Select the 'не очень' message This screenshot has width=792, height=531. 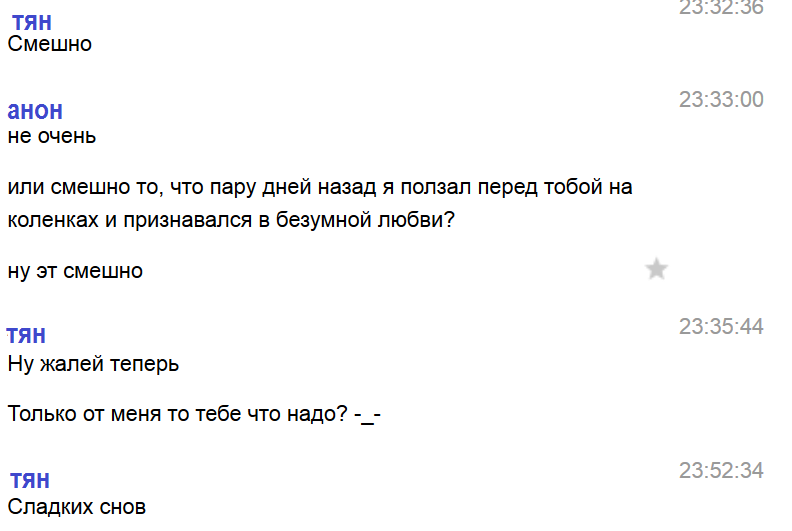52,135
